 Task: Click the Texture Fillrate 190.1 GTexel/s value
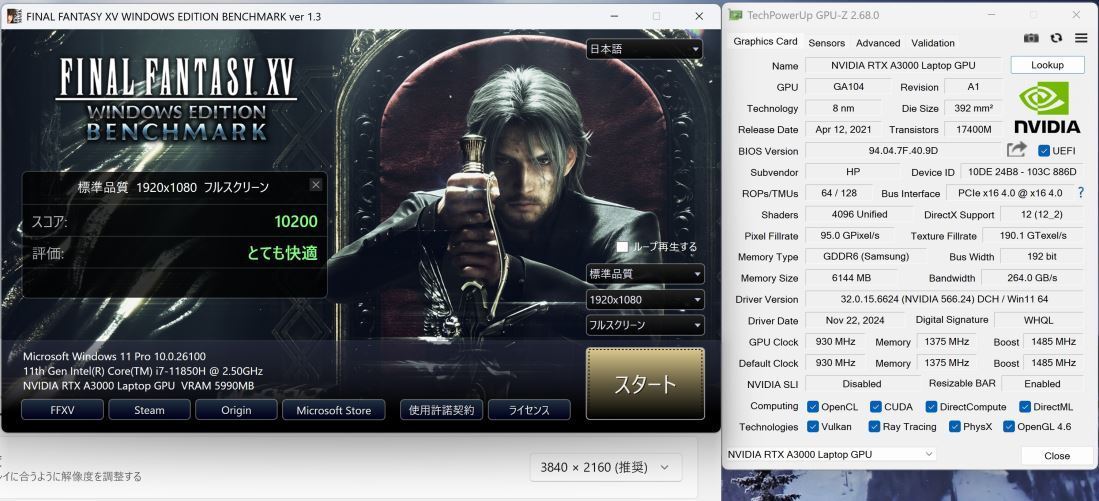(1032, 235)
